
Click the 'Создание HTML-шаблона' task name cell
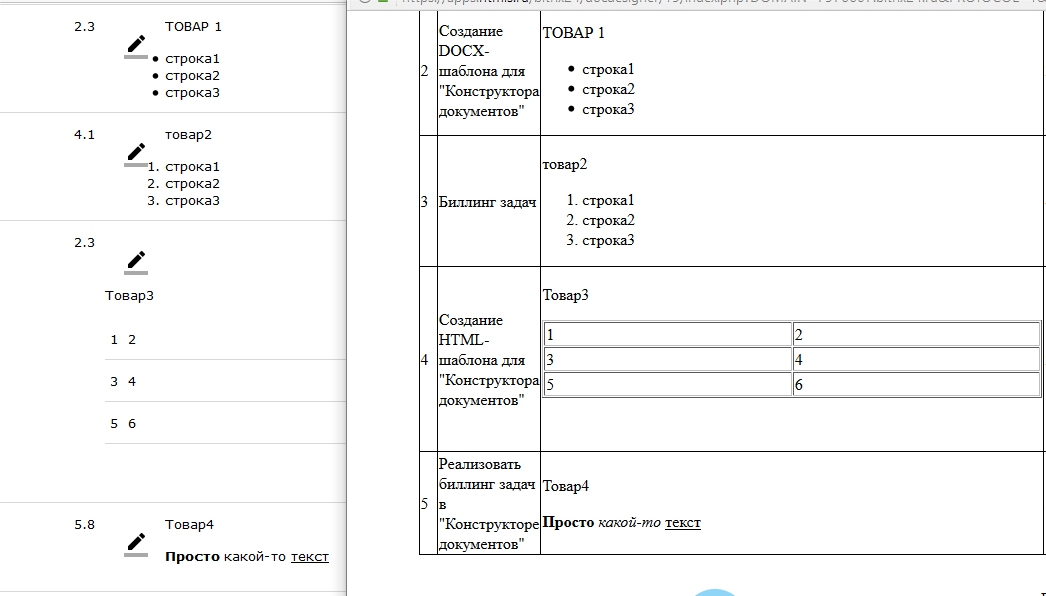(x=488, y=360)
